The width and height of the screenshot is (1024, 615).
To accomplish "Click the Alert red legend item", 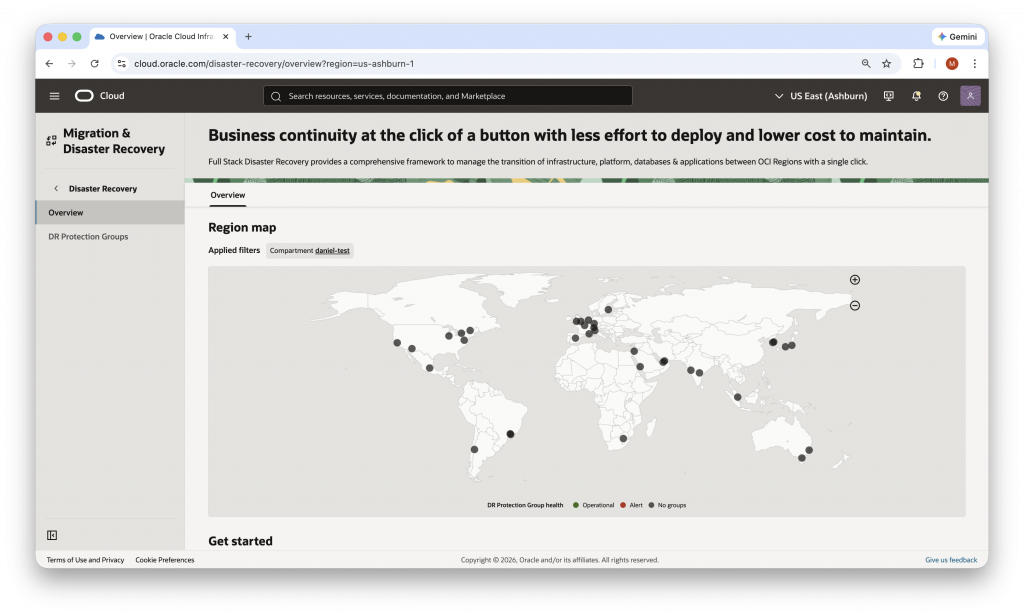I will 631,505.
